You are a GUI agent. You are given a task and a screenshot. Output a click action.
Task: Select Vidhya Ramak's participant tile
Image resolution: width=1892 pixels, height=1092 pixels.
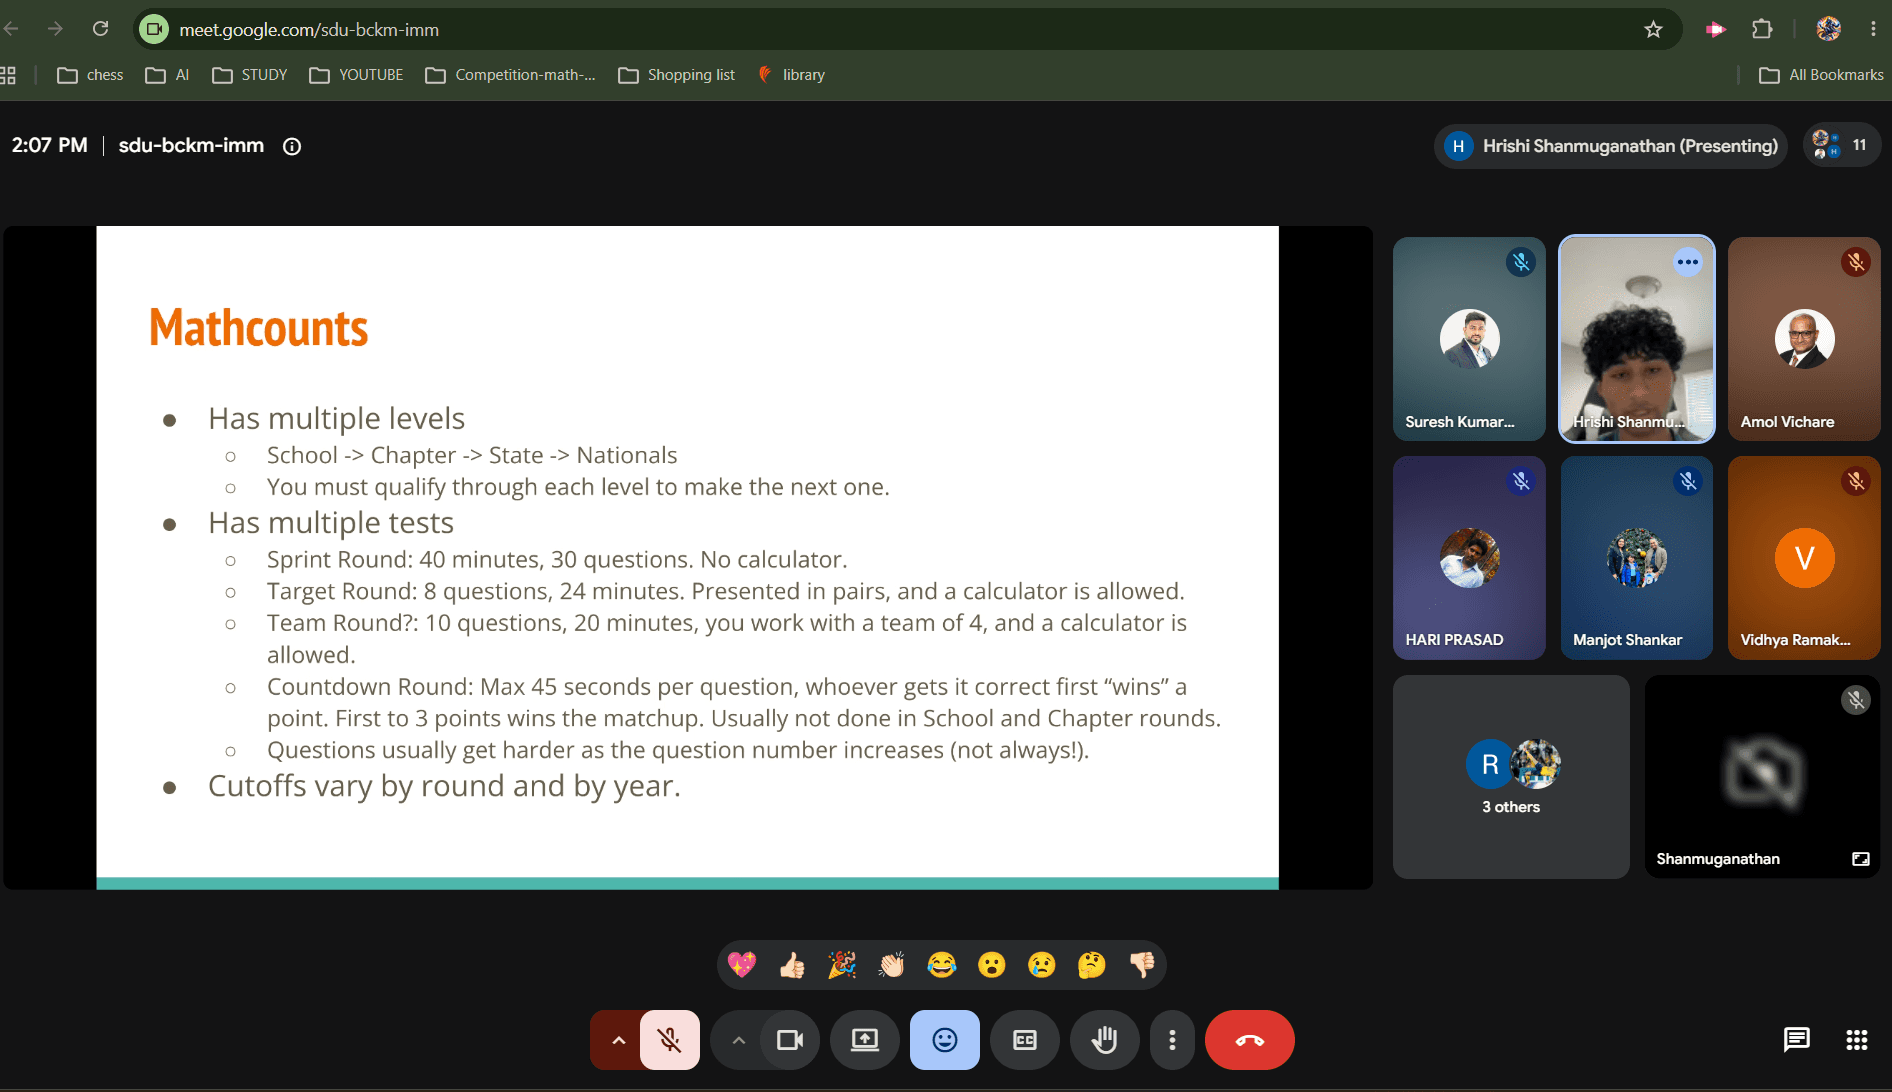click(x=1804, y=558)
